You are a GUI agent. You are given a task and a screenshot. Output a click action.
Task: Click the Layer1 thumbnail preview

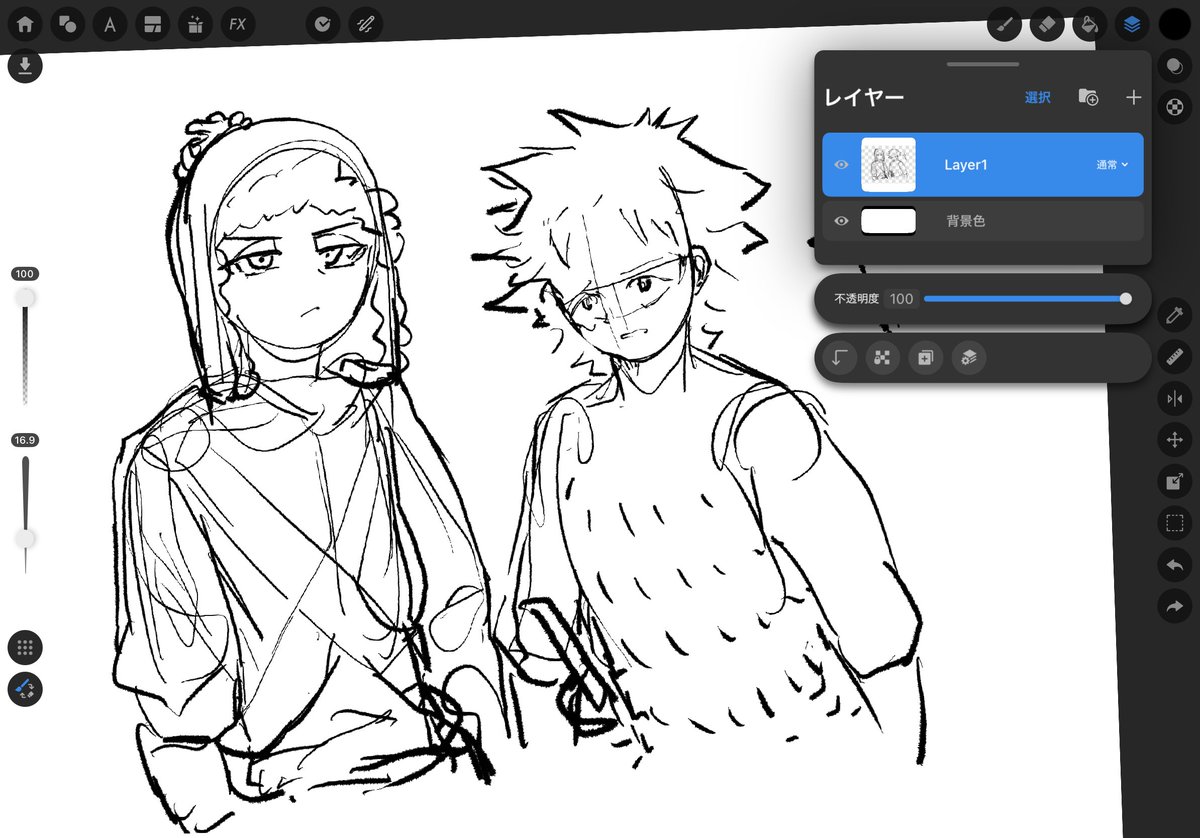click(888, 165)
